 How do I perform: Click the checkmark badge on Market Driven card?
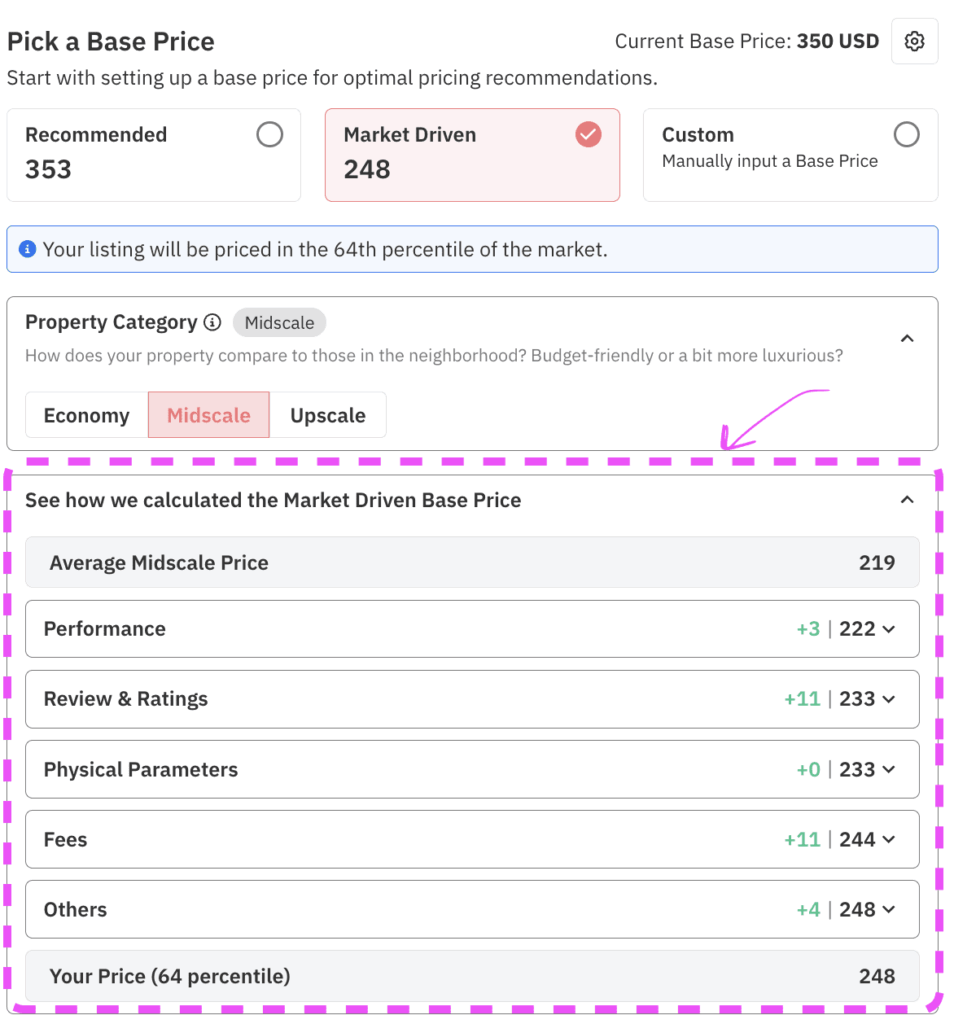point(588,134)
